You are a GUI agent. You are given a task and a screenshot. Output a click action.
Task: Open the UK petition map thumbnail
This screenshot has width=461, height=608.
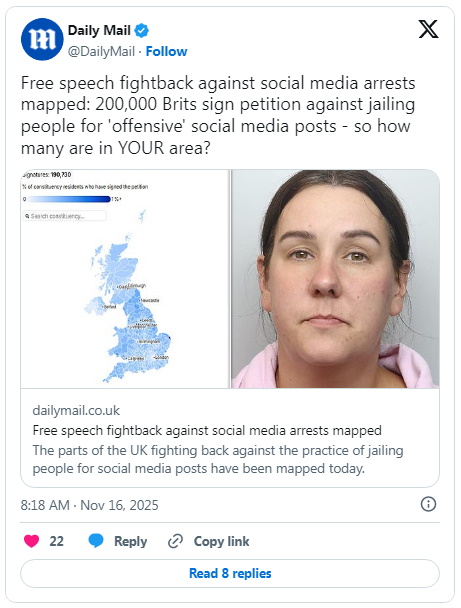click(x=125, y=279)
